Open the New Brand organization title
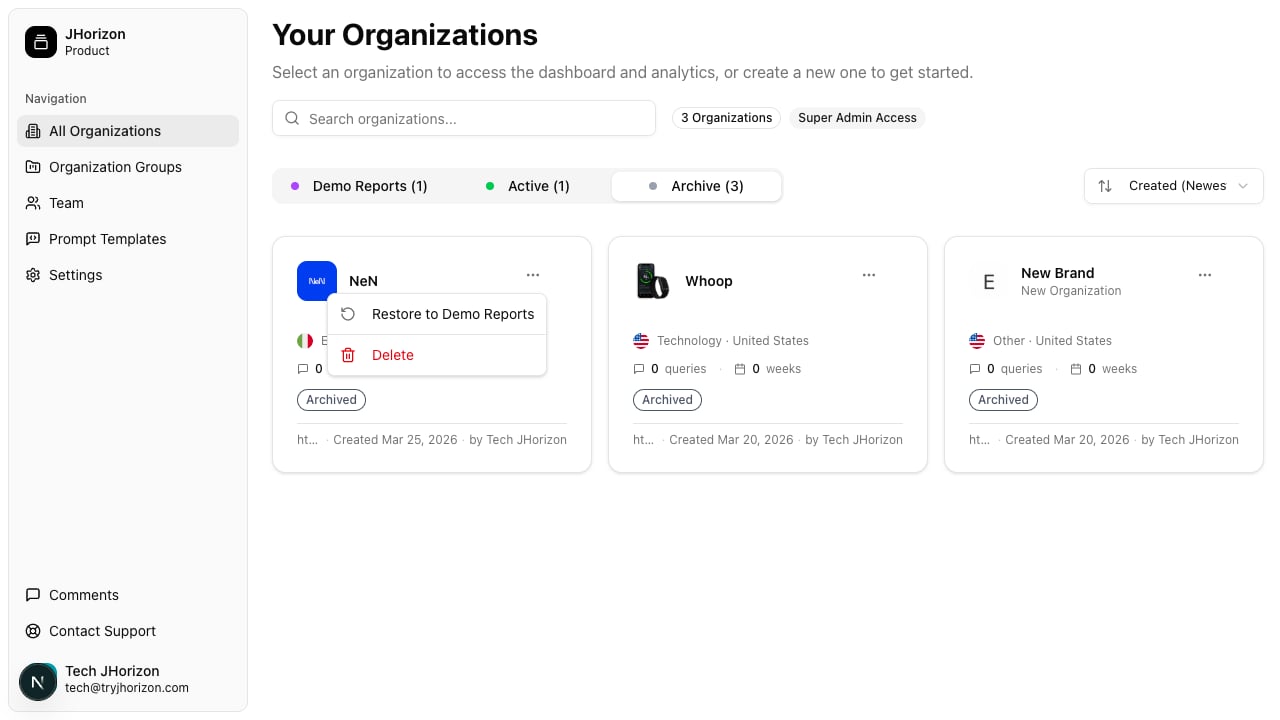Image resolution: width=1280 pixels, height=720 pixels. pos(1057,273)
